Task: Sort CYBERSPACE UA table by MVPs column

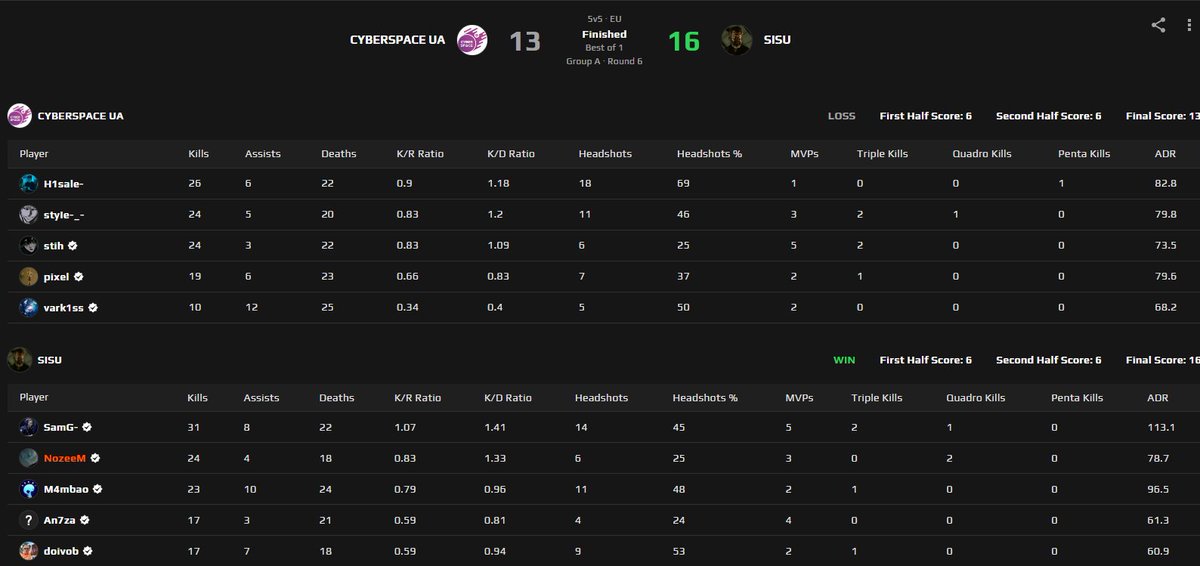Action: pyautogui.click(x=805, y=154)
